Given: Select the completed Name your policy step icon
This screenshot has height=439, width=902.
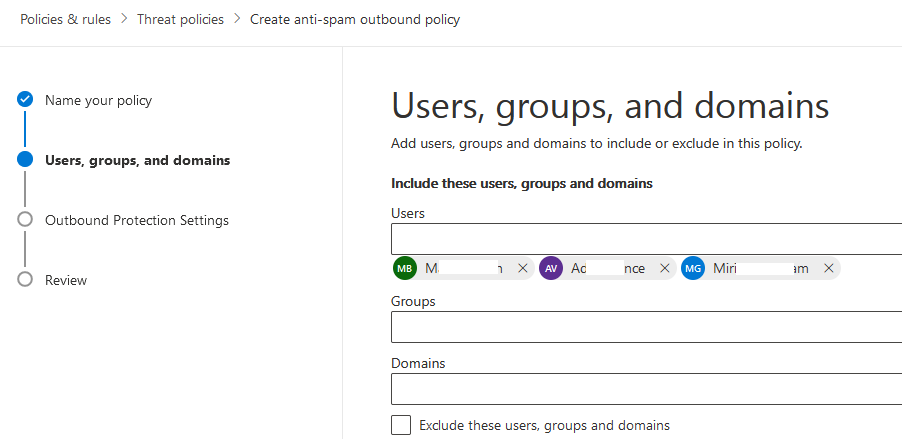Looking at the screenshot, I should tap(25, 100).
